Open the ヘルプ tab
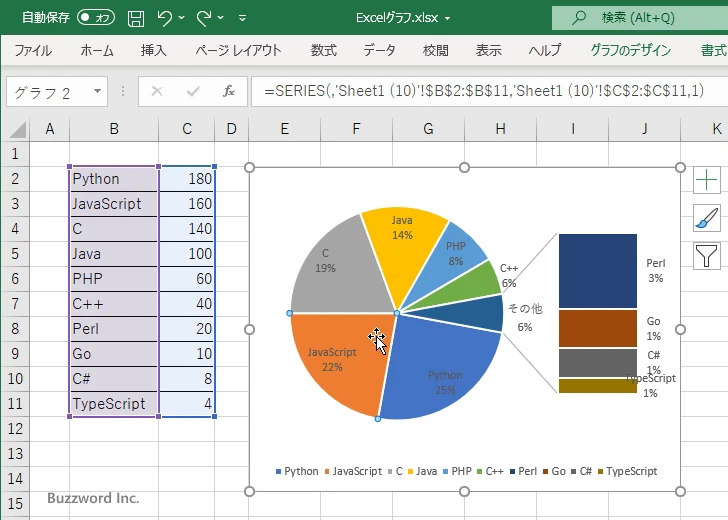This screenshot has width=728, height=520. [545, 50]
